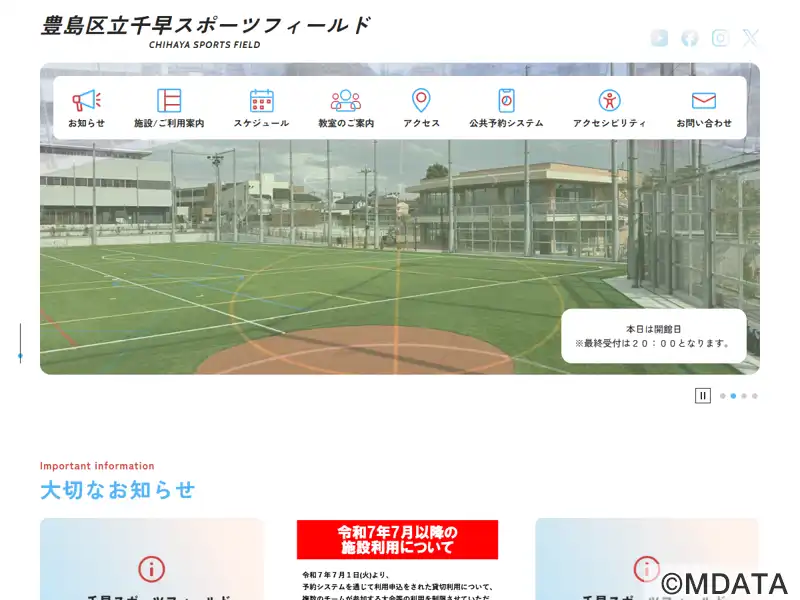Click the people group 教室のご案内 icon

pos(346,101)
